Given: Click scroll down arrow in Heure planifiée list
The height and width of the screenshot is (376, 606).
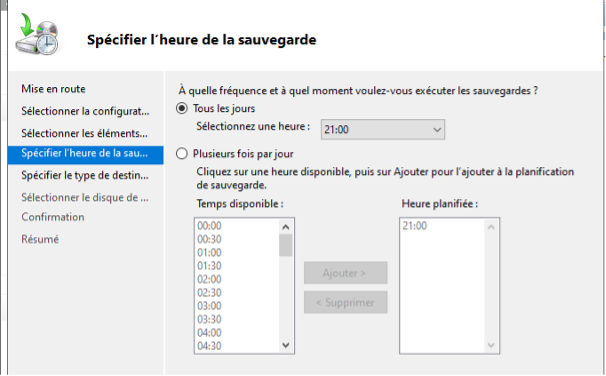Looking at the screenshot, I should pyautogui.click(x=491, y=345).
